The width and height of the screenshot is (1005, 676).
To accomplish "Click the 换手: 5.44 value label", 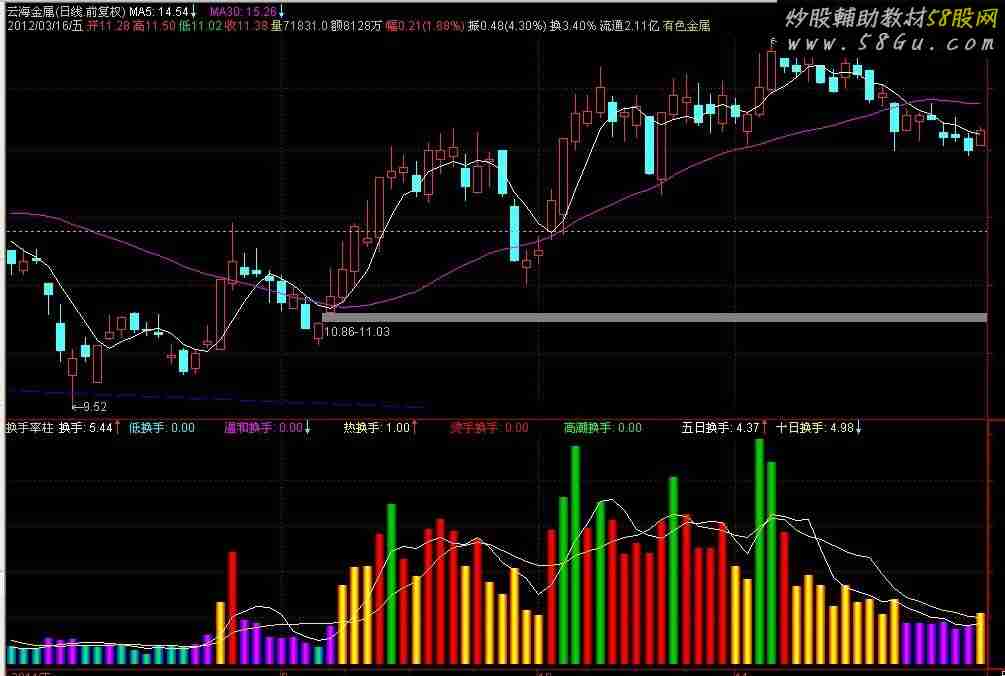I will click(86, 427).
